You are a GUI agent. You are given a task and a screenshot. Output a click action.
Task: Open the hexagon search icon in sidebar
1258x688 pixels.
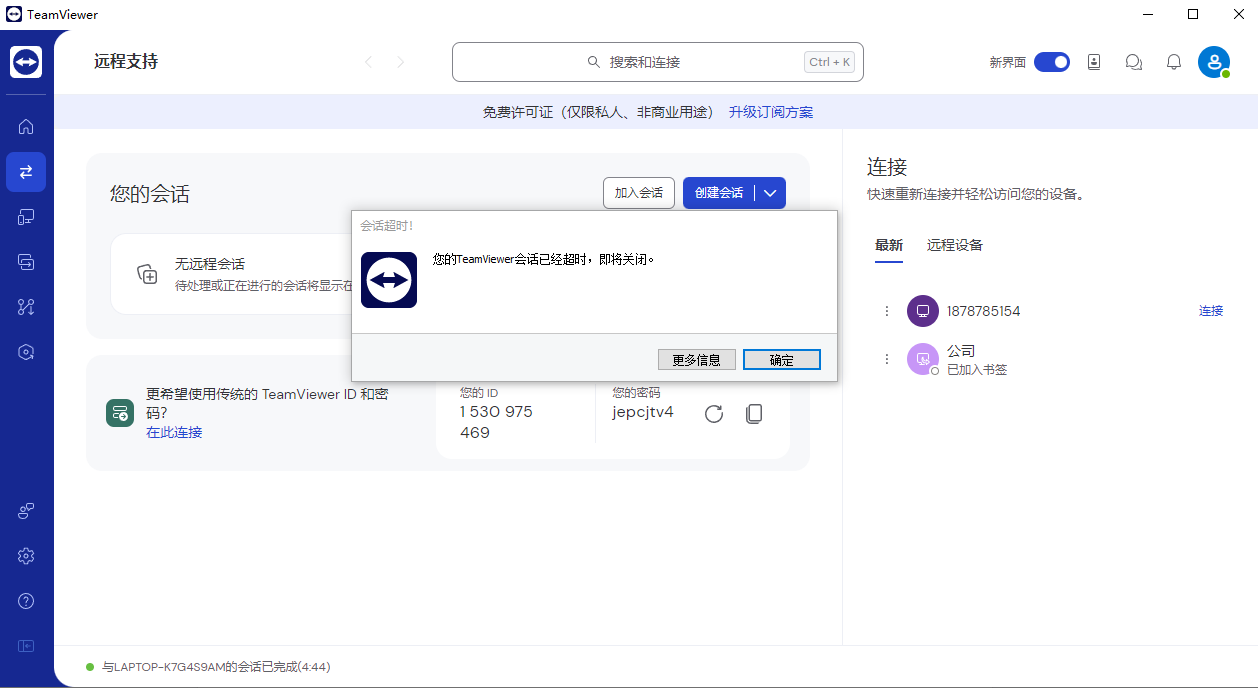[26, 352]
